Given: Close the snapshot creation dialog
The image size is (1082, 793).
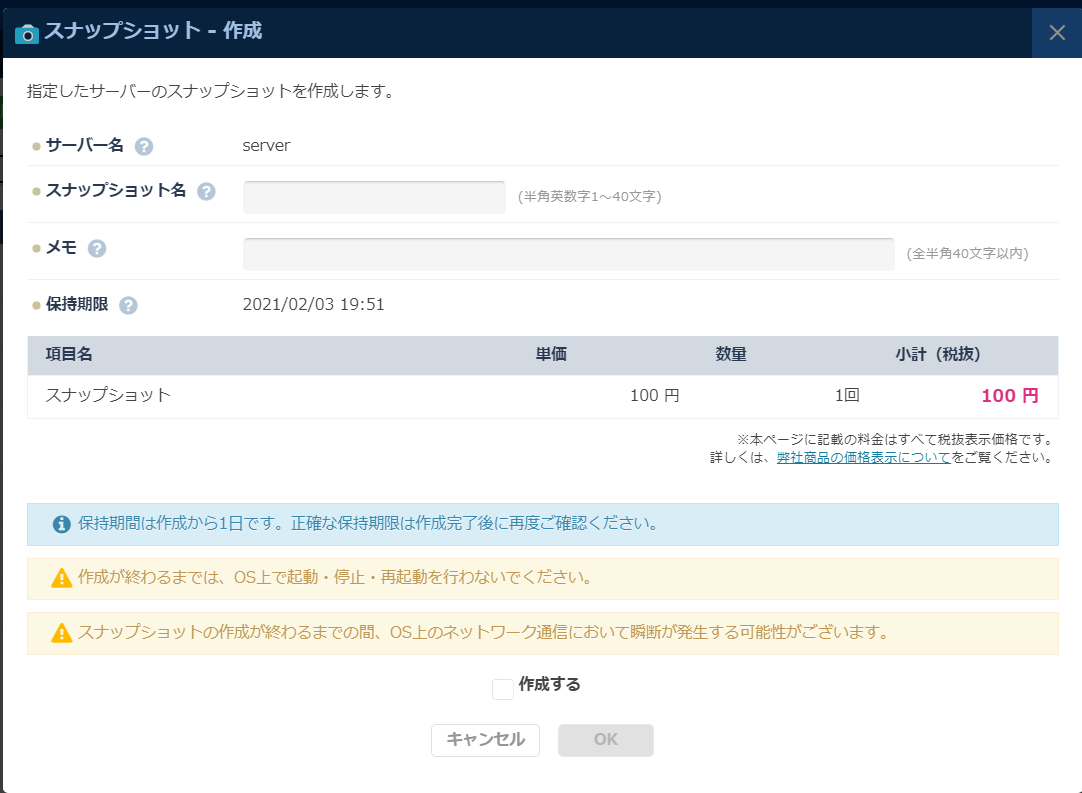Looking at the screenshot, I should point(1056,32).
